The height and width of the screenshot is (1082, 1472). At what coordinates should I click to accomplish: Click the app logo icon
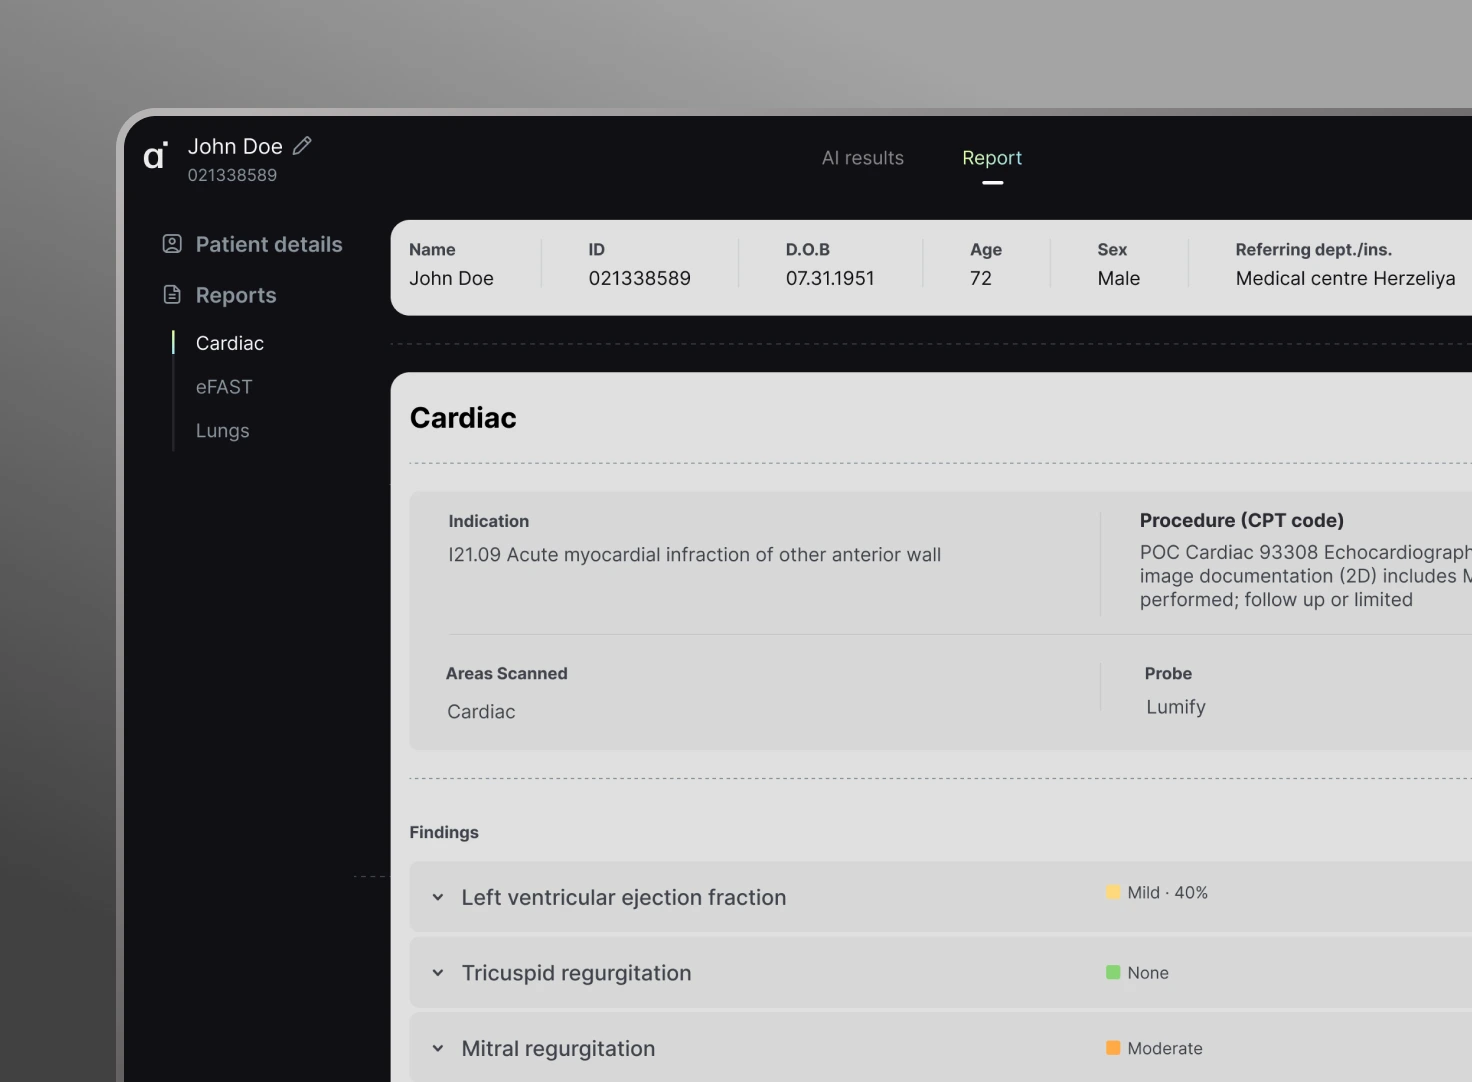[x=155, y=155]
